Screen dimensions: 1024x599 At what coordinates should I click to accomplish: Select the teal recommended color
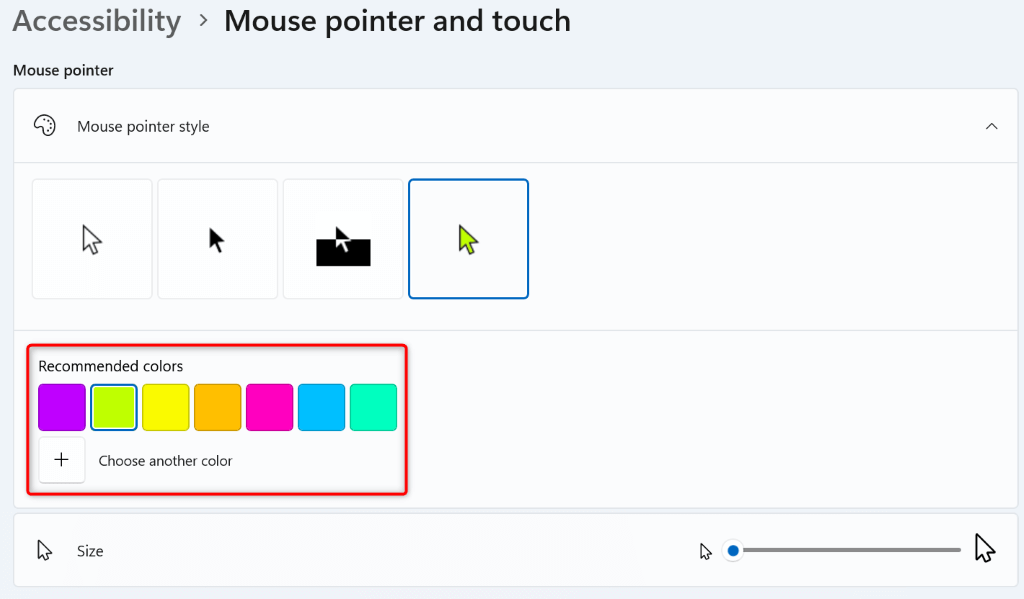click(x=373, y=407)
